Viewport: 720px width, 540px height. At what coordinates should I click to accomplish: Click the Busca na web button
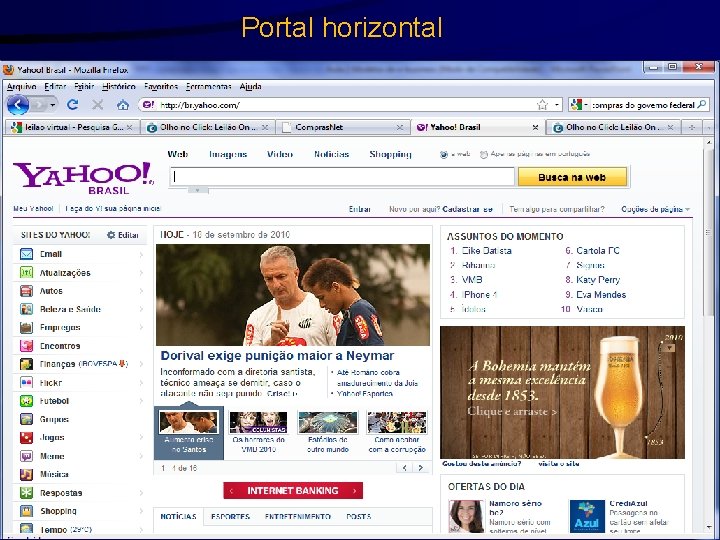coord(572,177)
